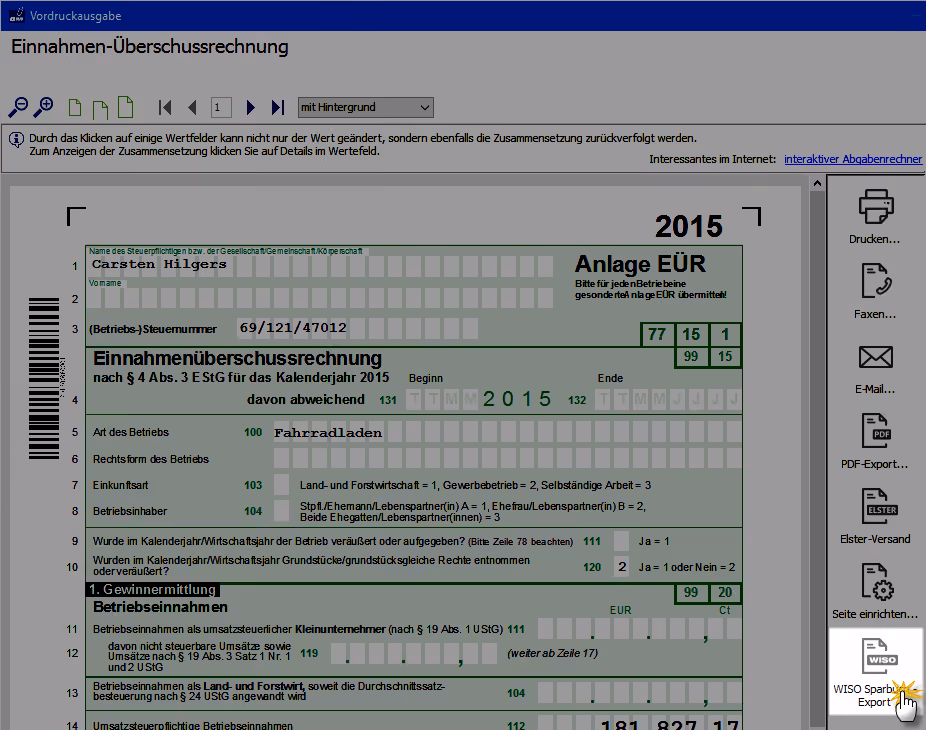Screen dimensions: 926x730
Task: Click the Vorname row field
Action: (321, 298)
